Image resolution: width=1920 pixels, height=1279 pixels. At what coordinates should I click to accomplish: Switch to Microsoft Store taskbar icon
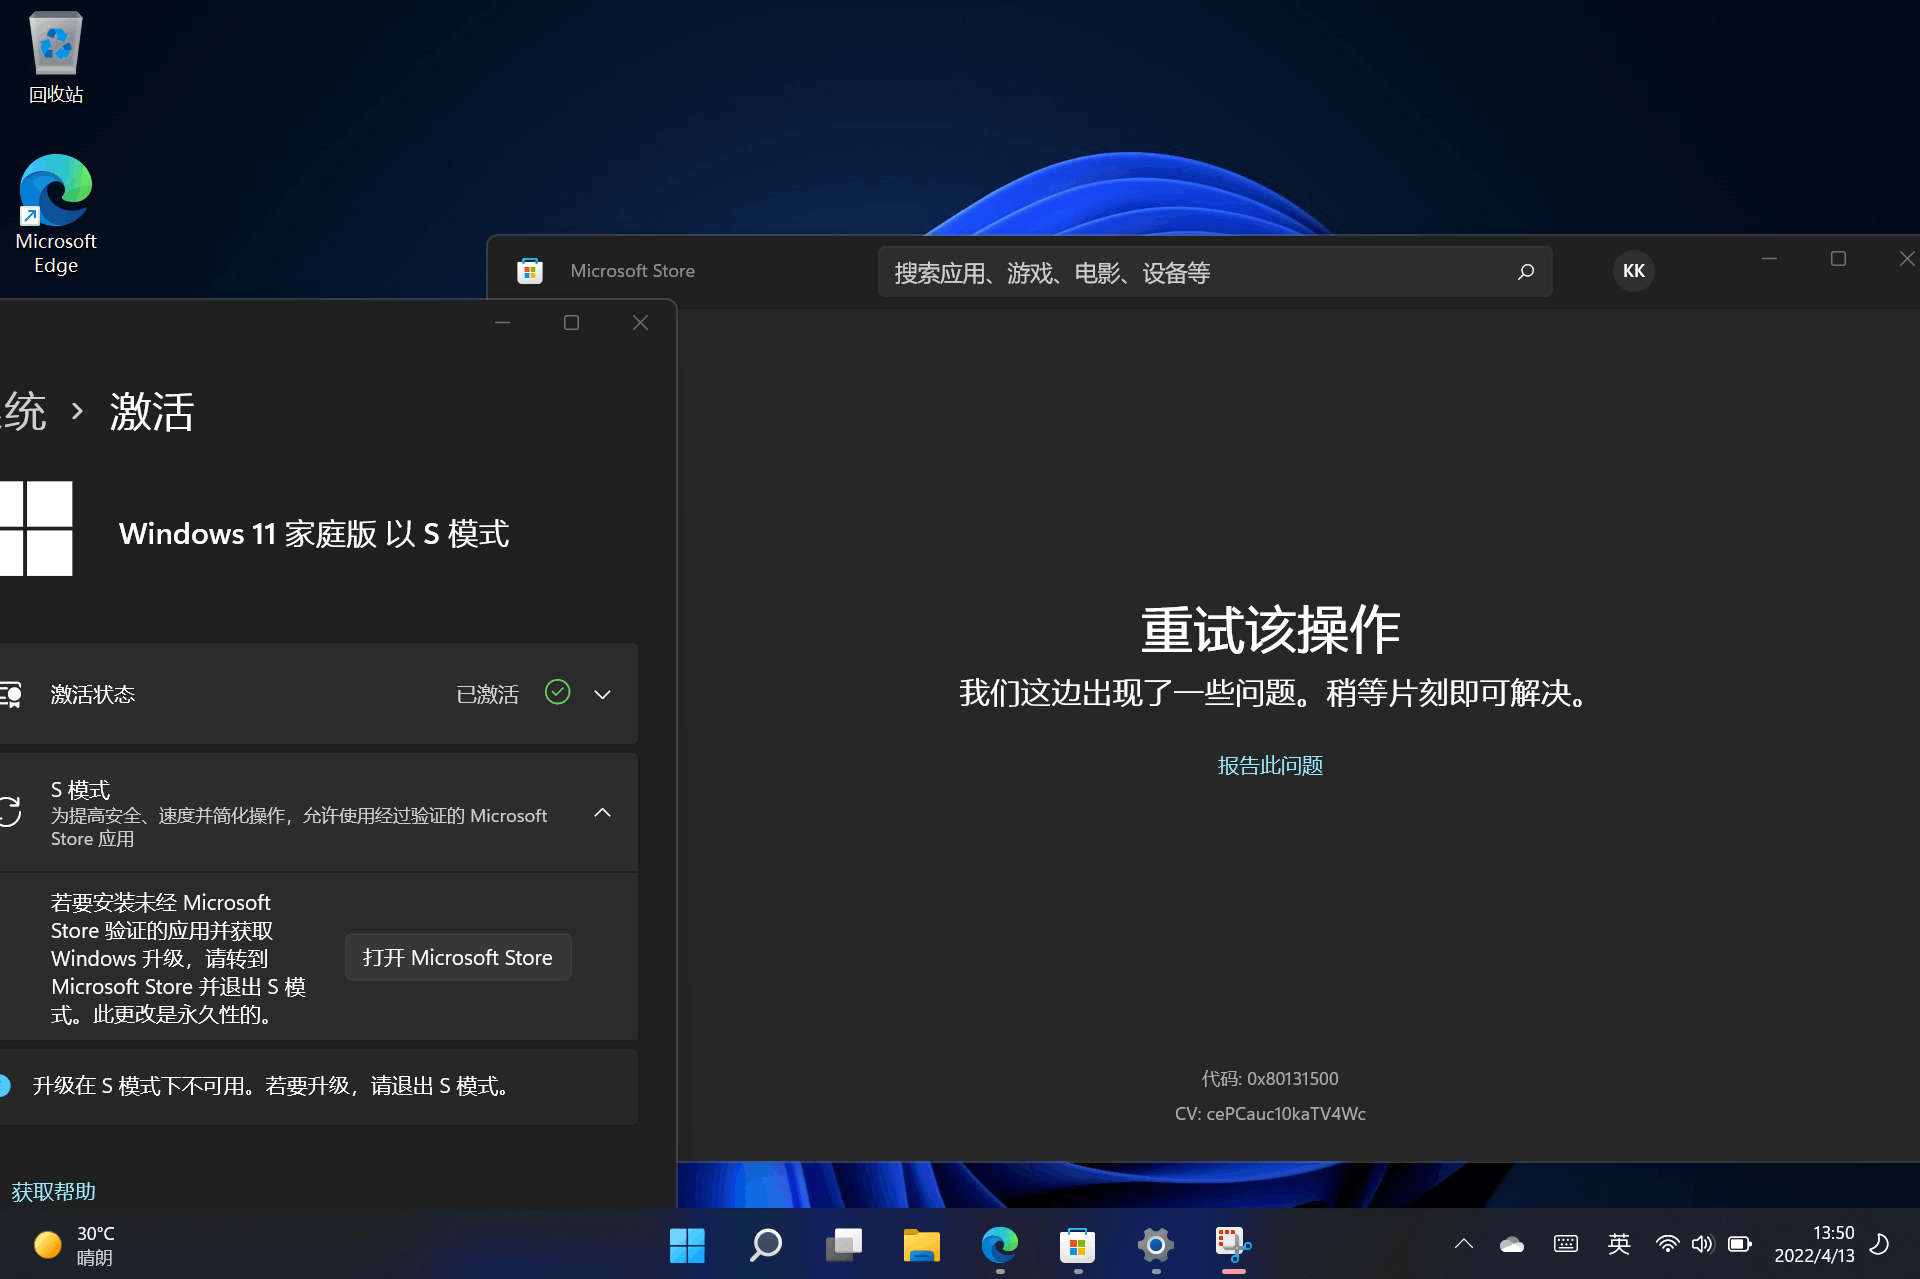click(1077, 1245)
